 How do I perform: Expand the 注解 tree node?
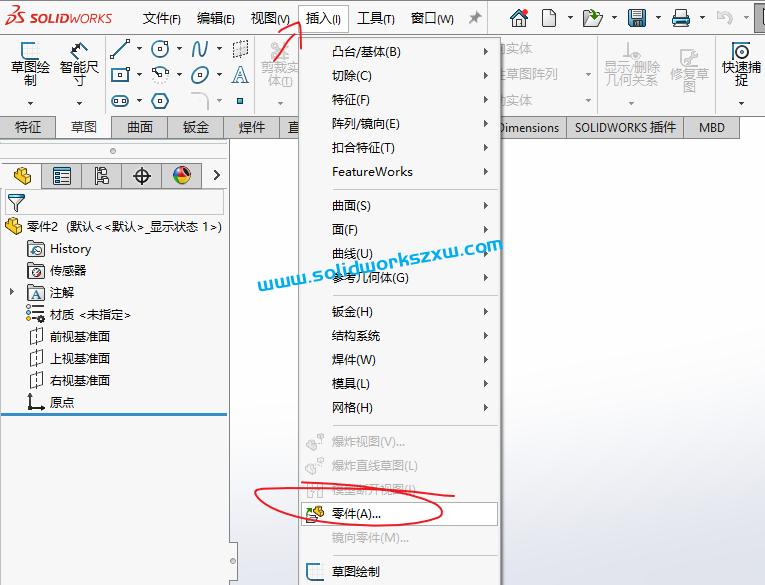12,292
